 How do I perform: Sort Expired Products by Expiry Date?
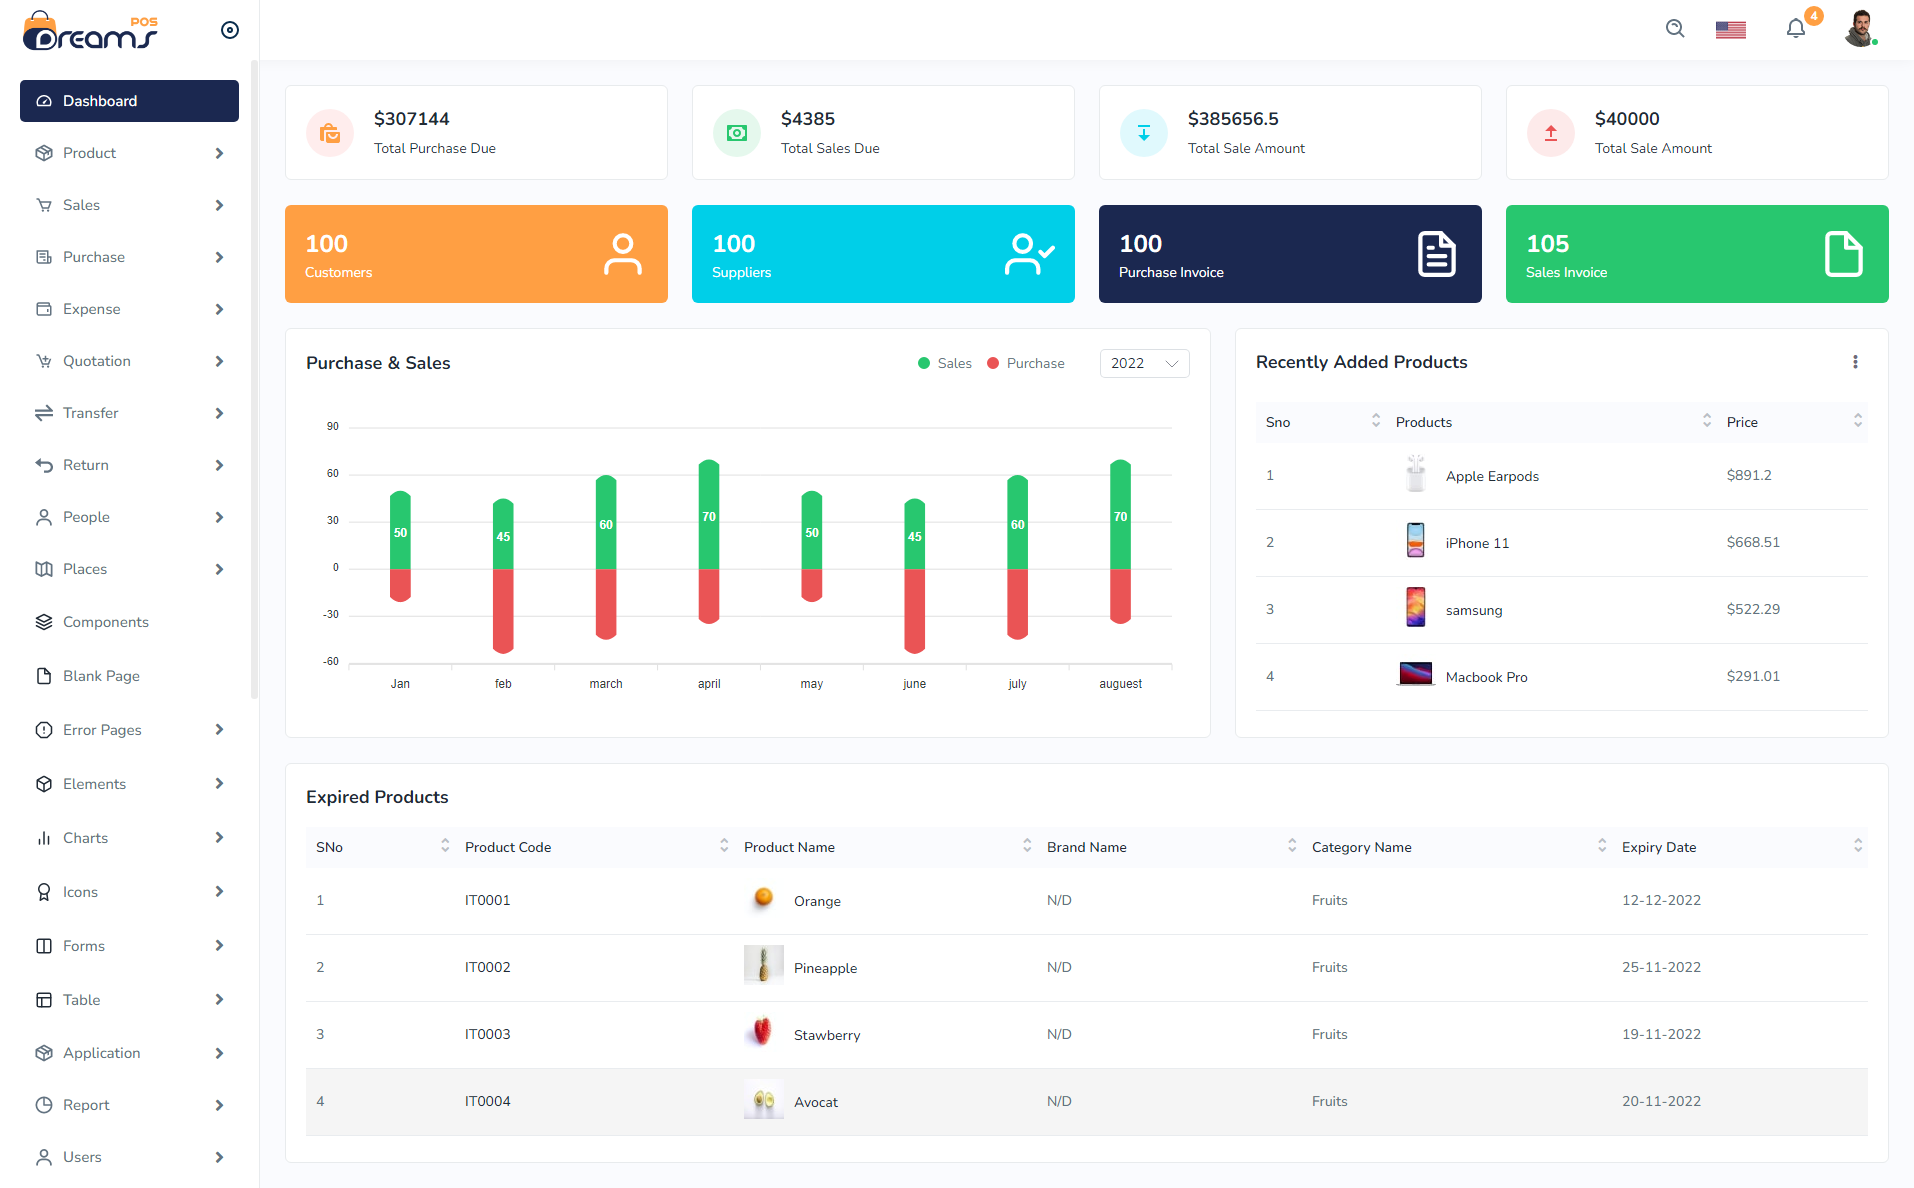[1858, 846]
